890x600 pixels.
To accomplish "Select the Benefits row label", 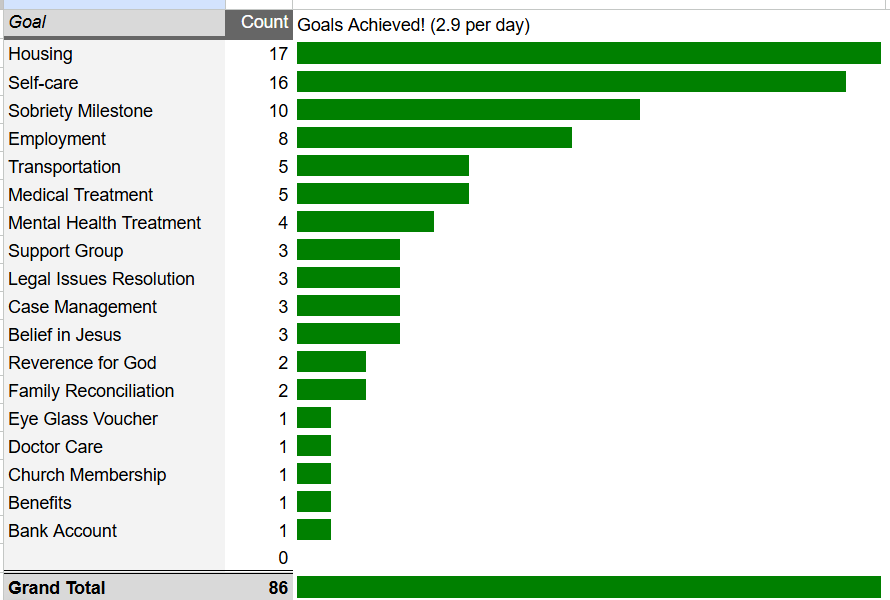I will click(40, 503).
